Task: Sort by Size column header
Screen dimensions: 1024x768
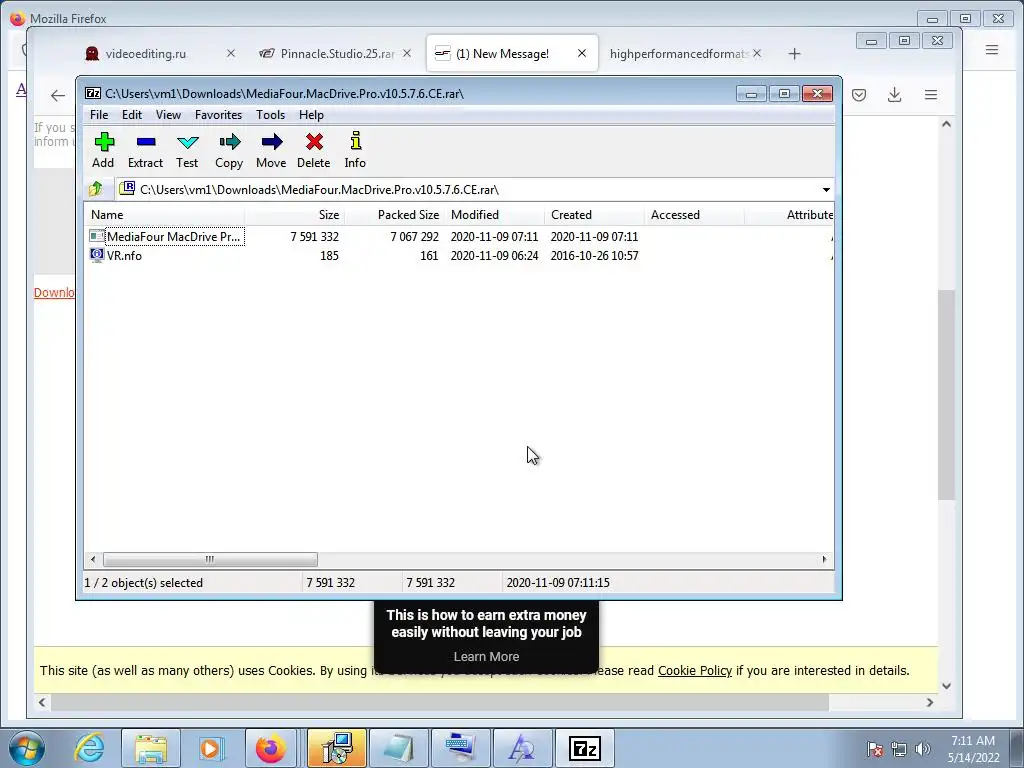Action: click(295, 215)
